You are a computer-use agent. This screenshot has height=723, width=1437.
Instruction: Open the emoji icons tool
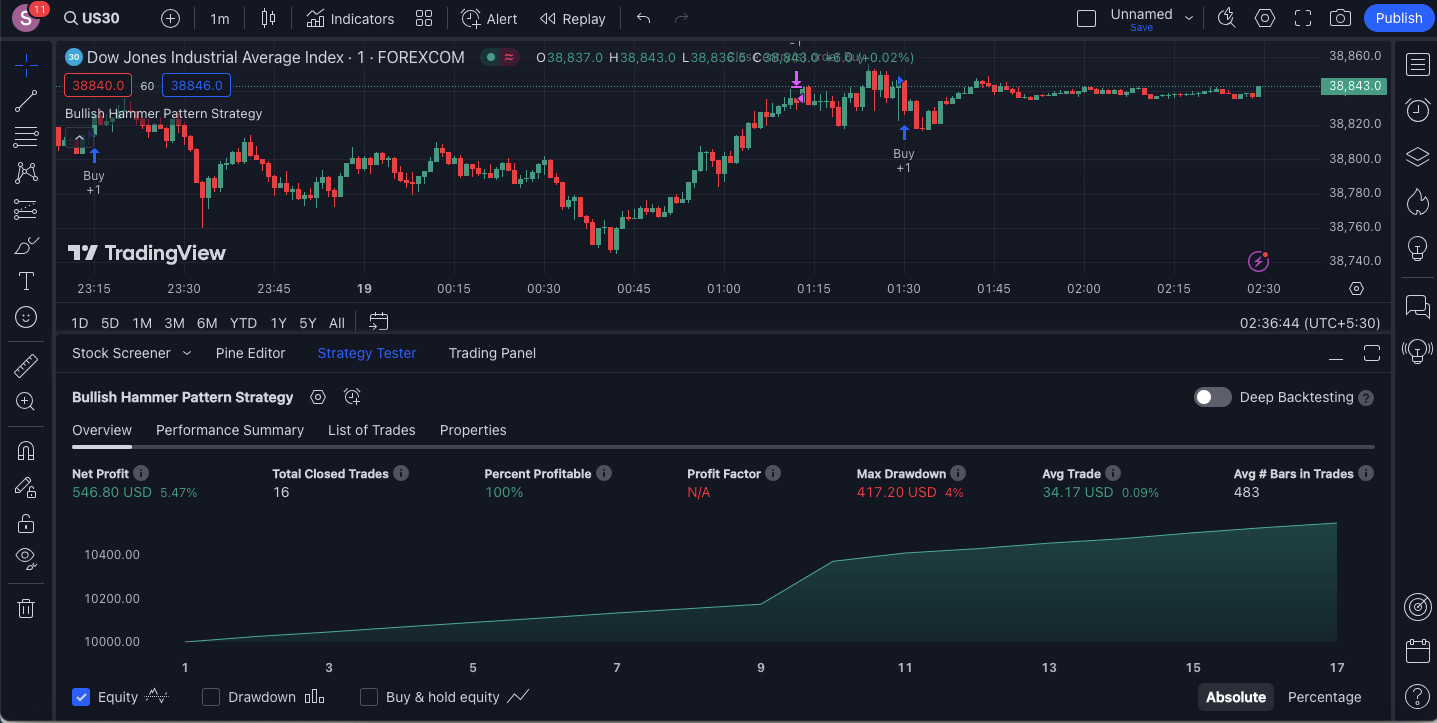[x=26, y=317]
